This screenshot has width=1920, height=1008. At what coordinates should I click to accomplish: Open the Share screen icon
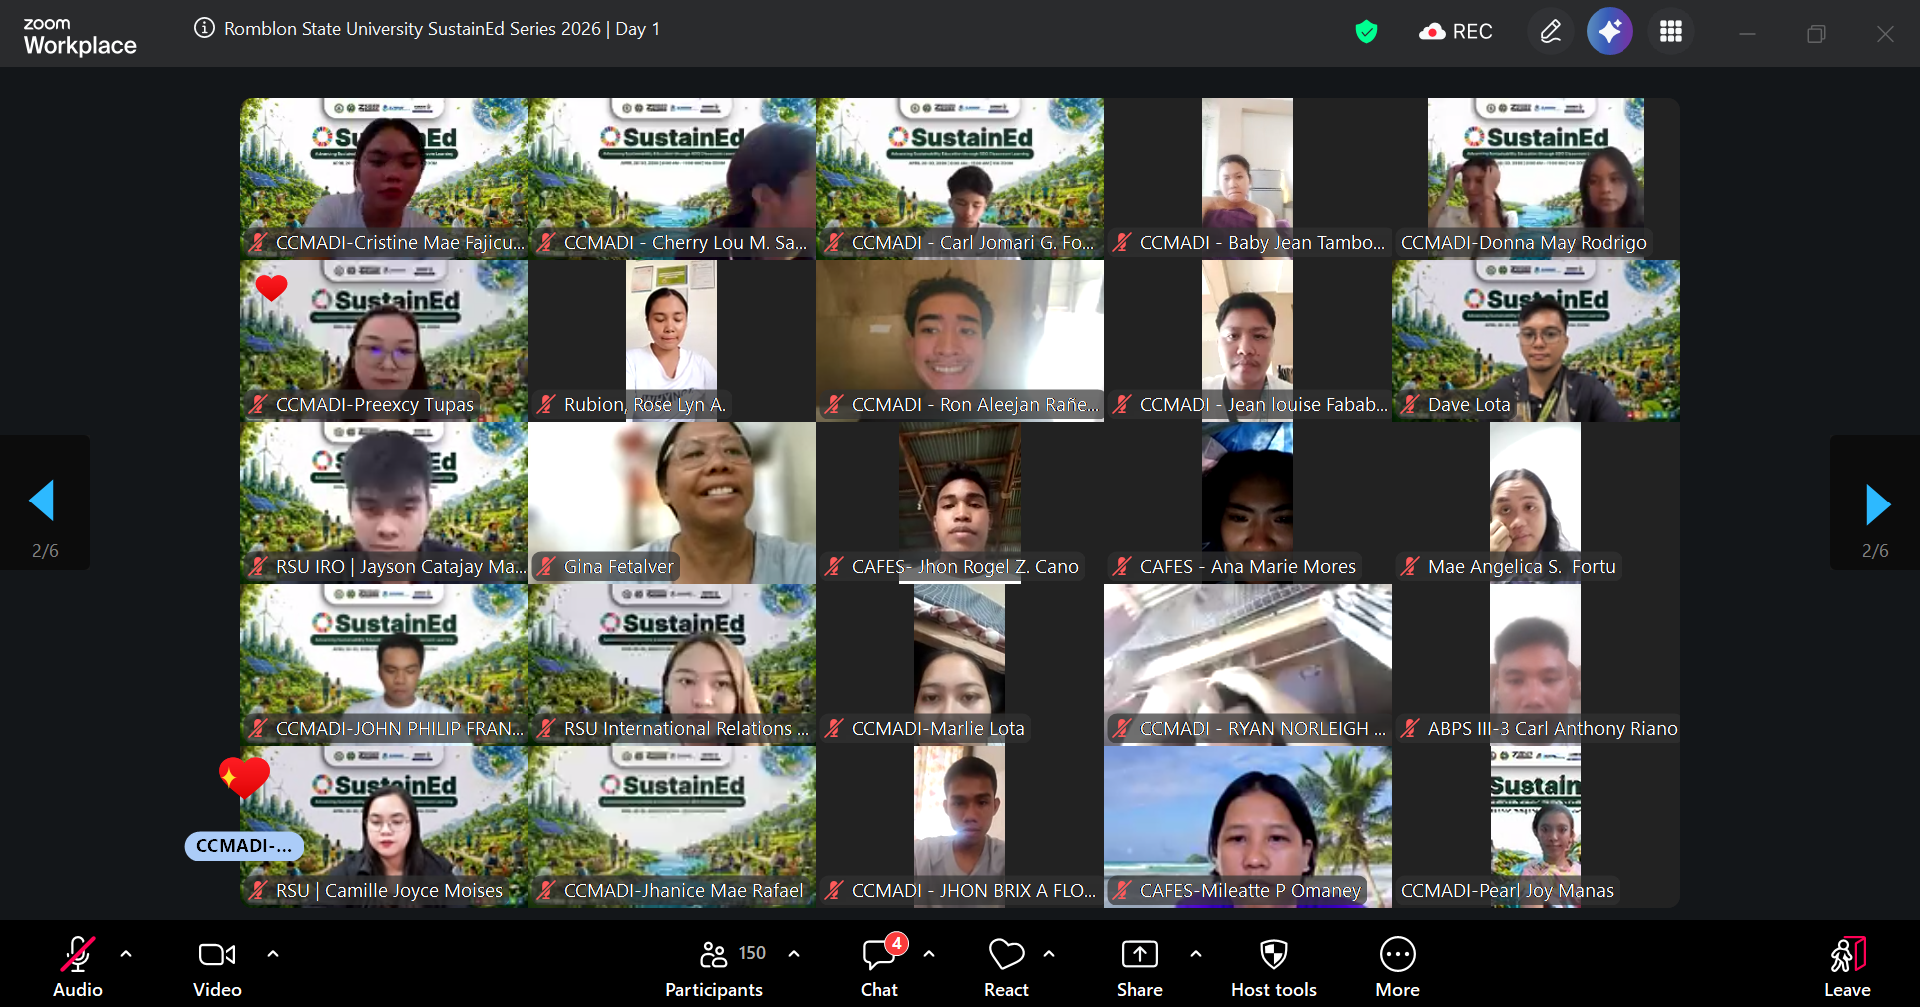point(1139,967)
